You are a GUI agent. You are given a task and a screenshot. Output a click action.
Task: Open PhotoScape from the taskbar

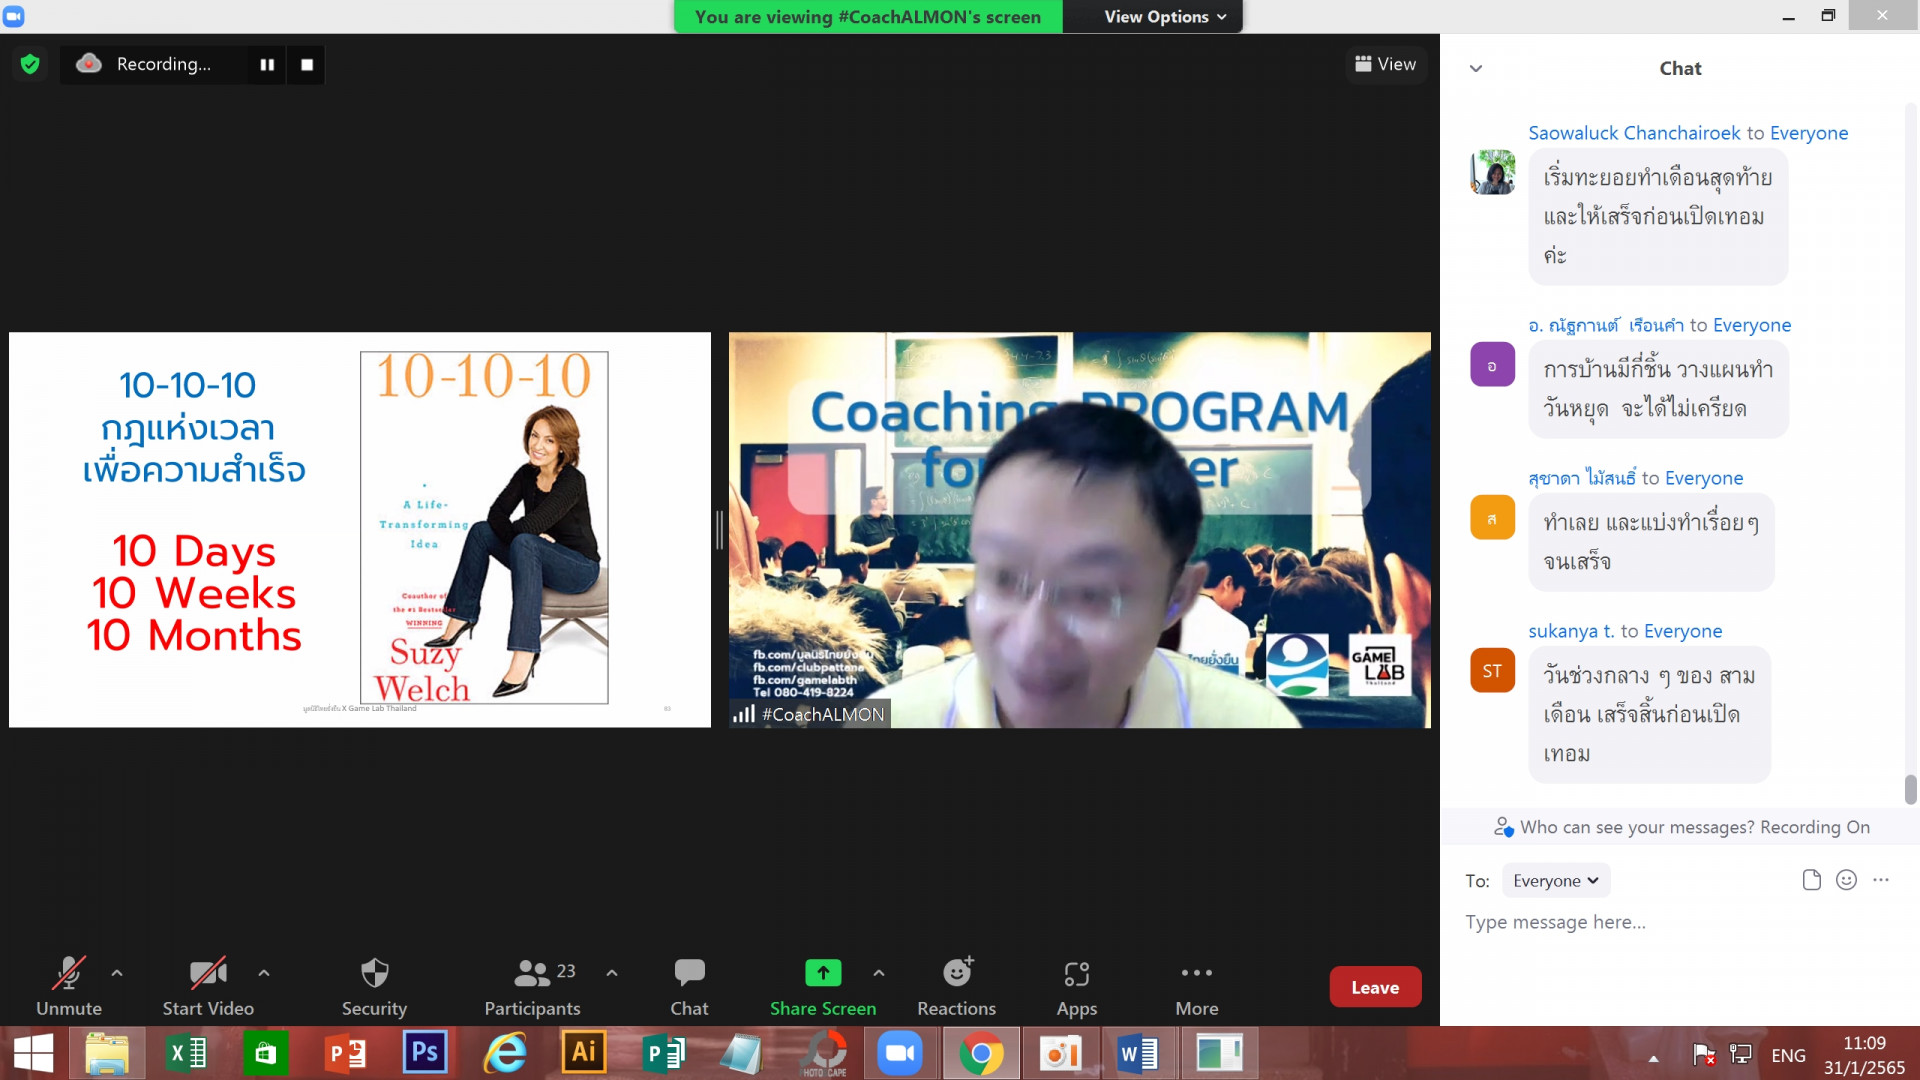[x=824, y=1053]
